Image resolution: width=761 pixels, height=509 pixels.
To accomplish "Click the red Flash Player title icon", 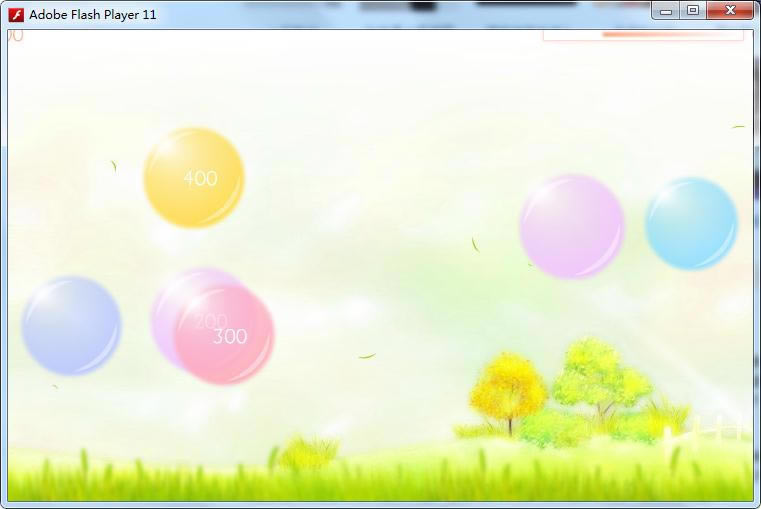I will 16,15.
